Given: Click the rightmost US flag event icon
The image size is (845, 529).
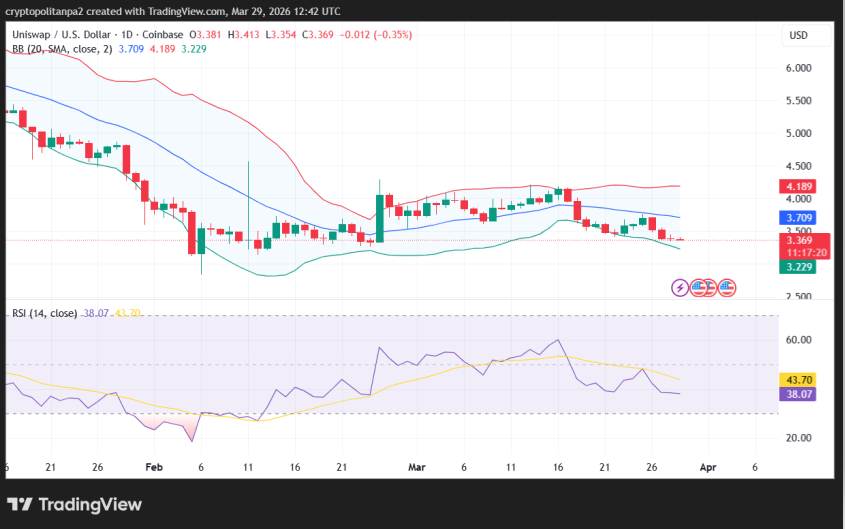Looking at the screenshot, I should pos(727,288).
